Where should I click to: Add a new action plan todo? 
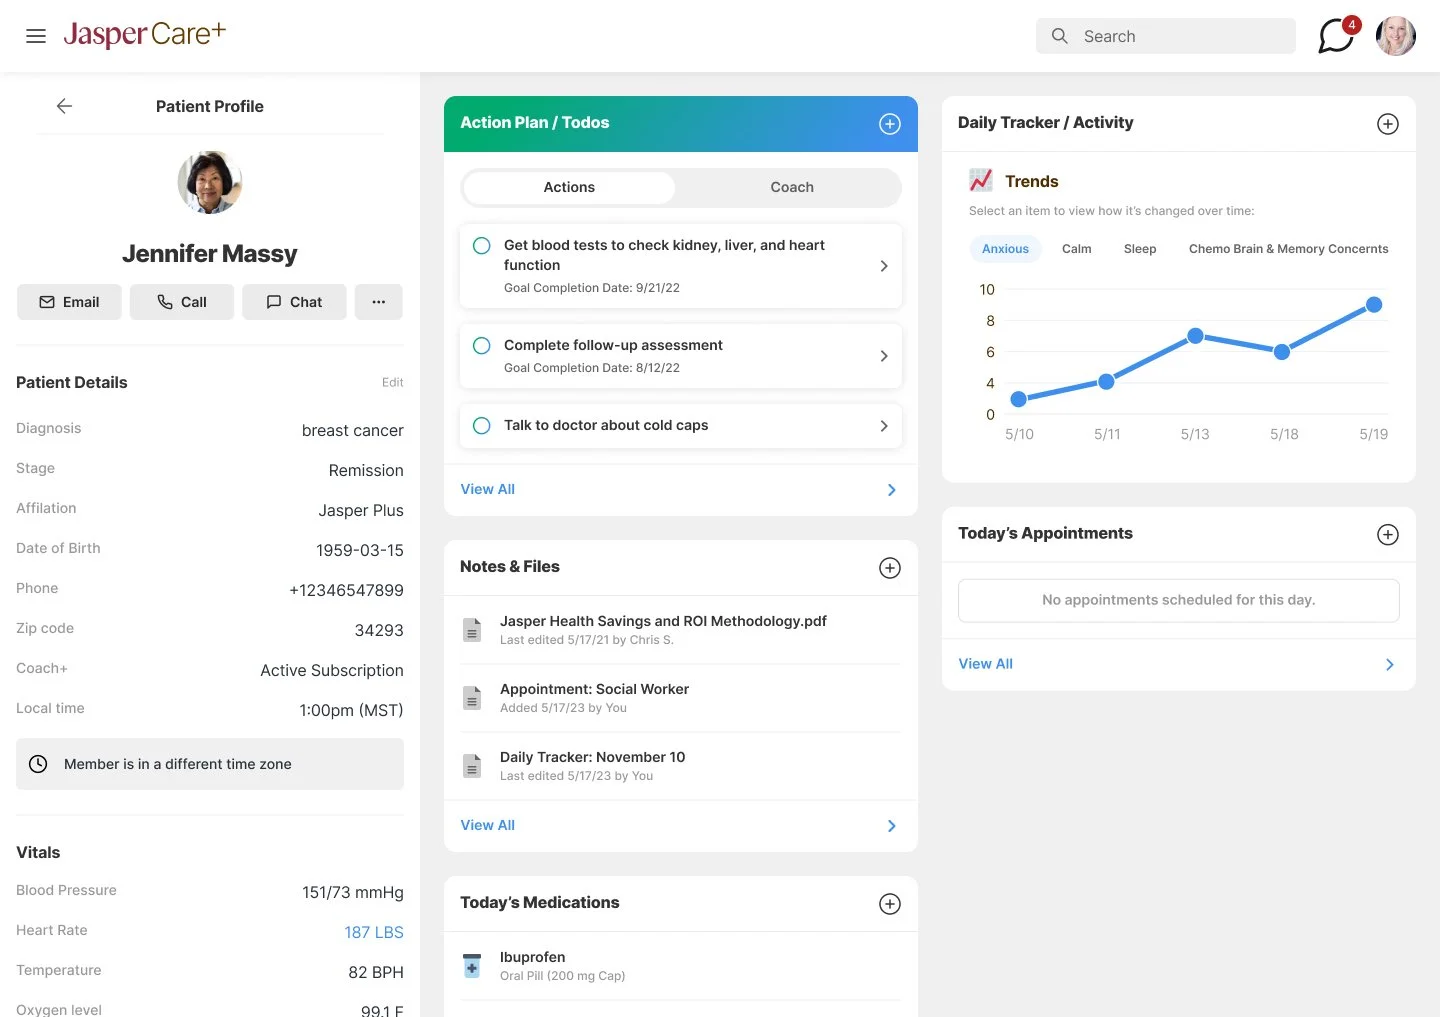[890, 124]
